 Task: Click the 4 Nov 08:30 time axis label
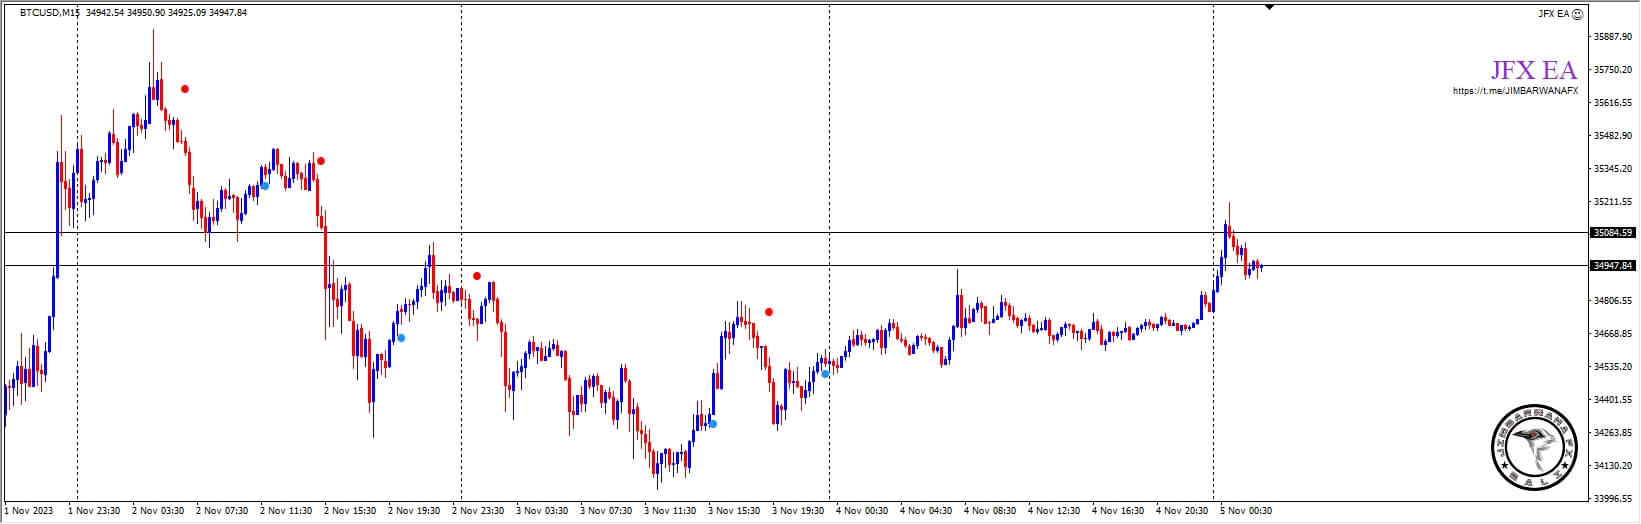tap(988, 511)
